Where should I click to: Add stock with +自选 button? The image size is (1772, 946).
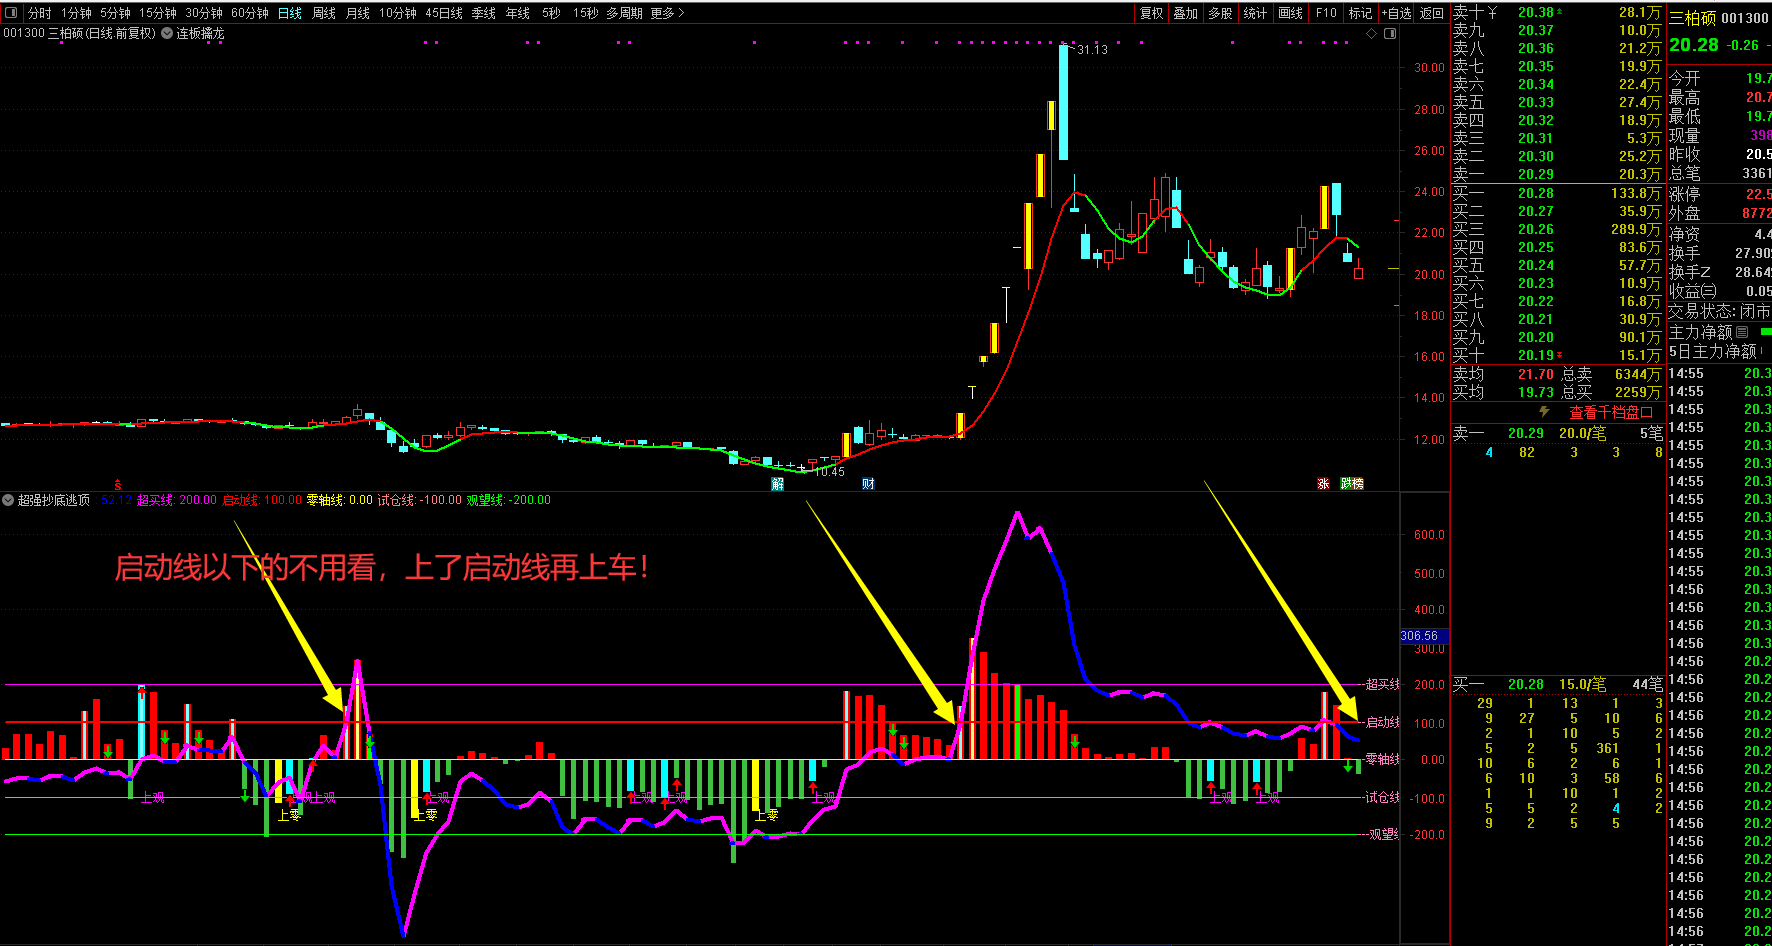click(1396, 13)
